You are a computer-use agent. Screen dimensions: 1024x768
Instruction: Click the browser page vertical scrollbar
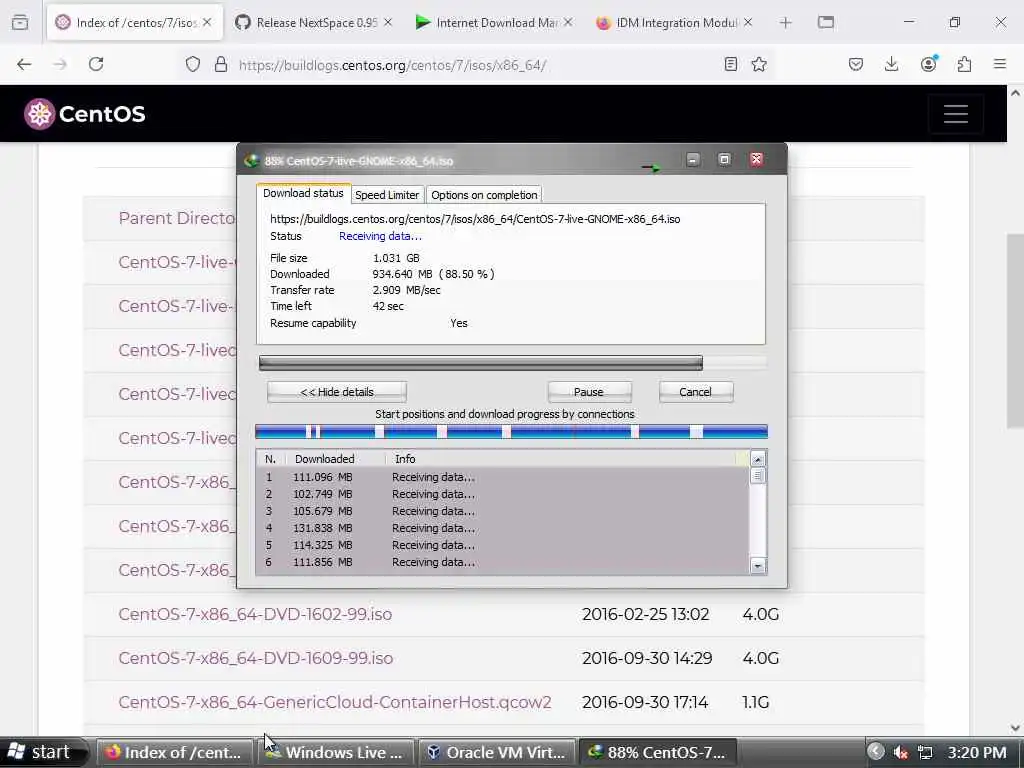tap(1015, 331)
